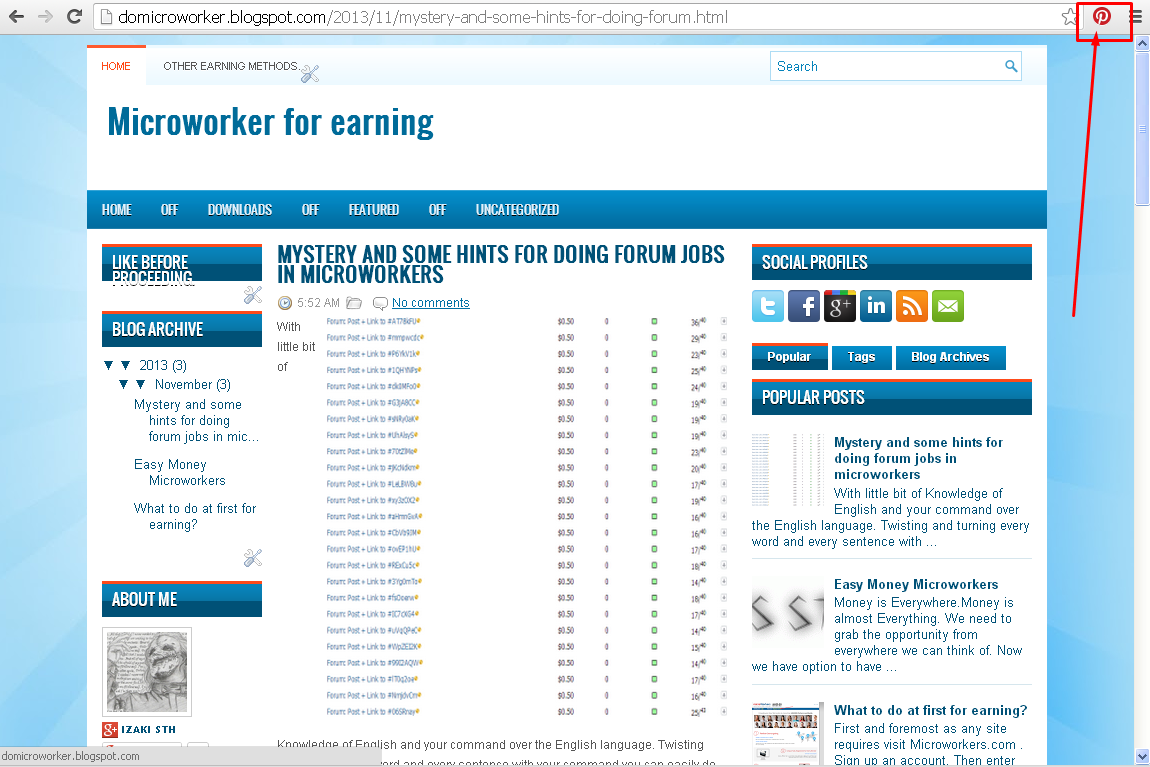Open the Facebook social profile icon
This screenshot has width=1150, height=767.
coord(803,306)
